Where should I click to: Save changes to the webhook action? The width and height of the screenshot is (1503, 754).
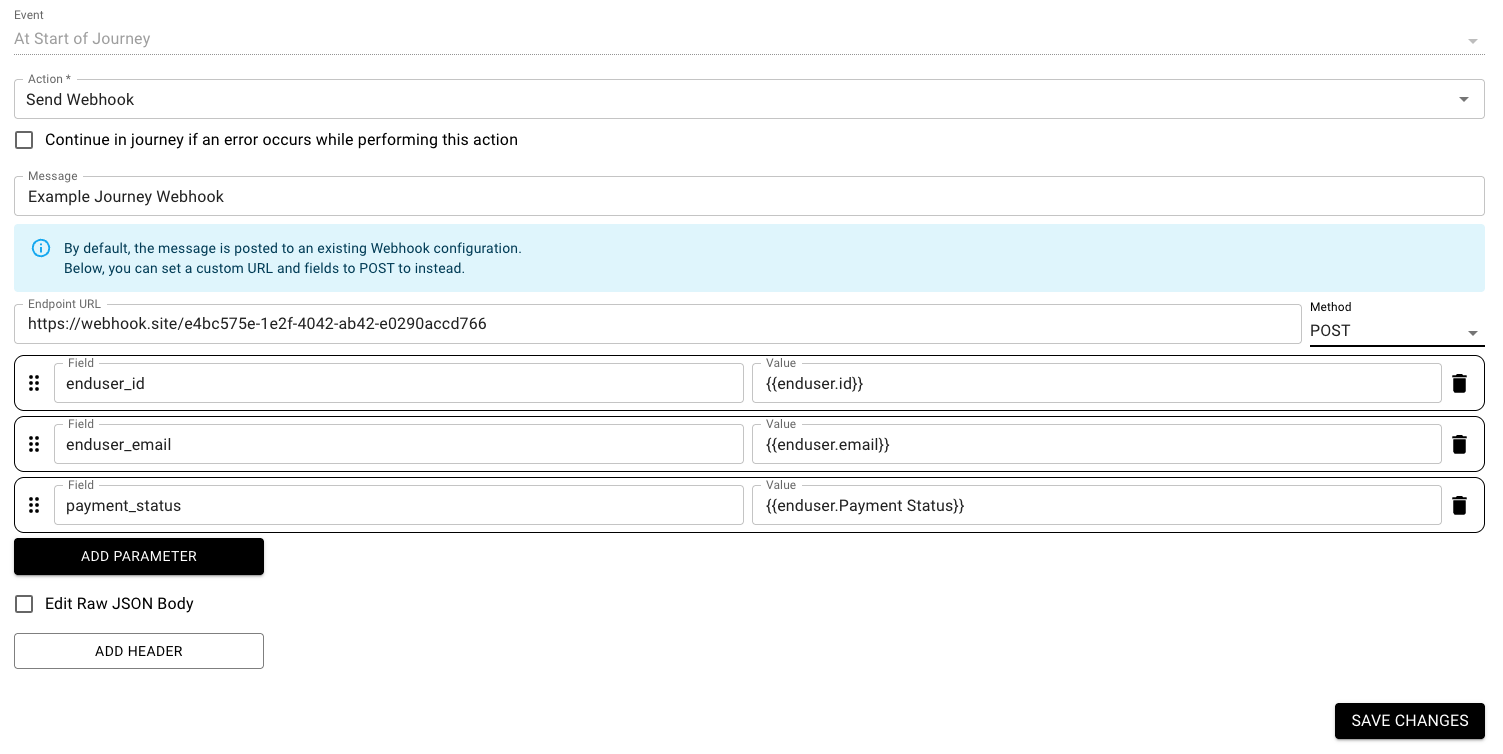[x=1410, y=720]
